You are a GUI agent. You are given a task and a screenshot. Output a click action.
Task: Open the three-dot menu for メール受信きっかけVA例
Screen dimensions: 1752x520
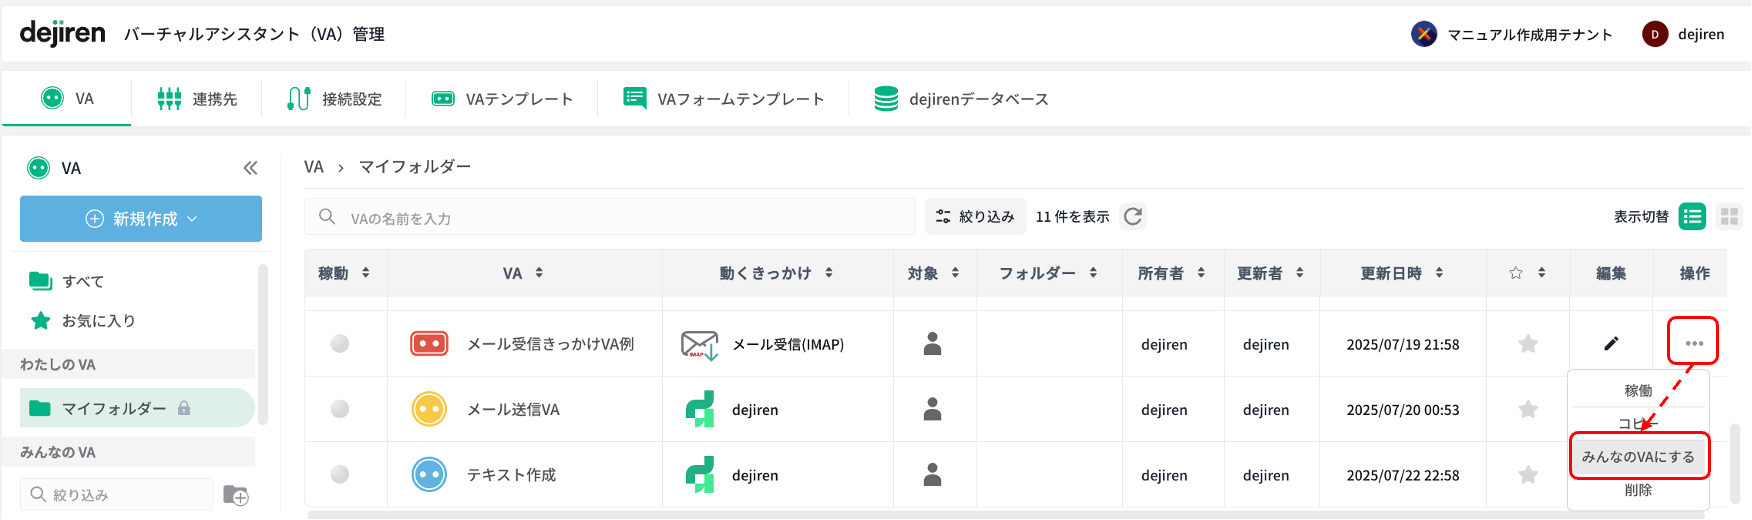pos(1693,343)
